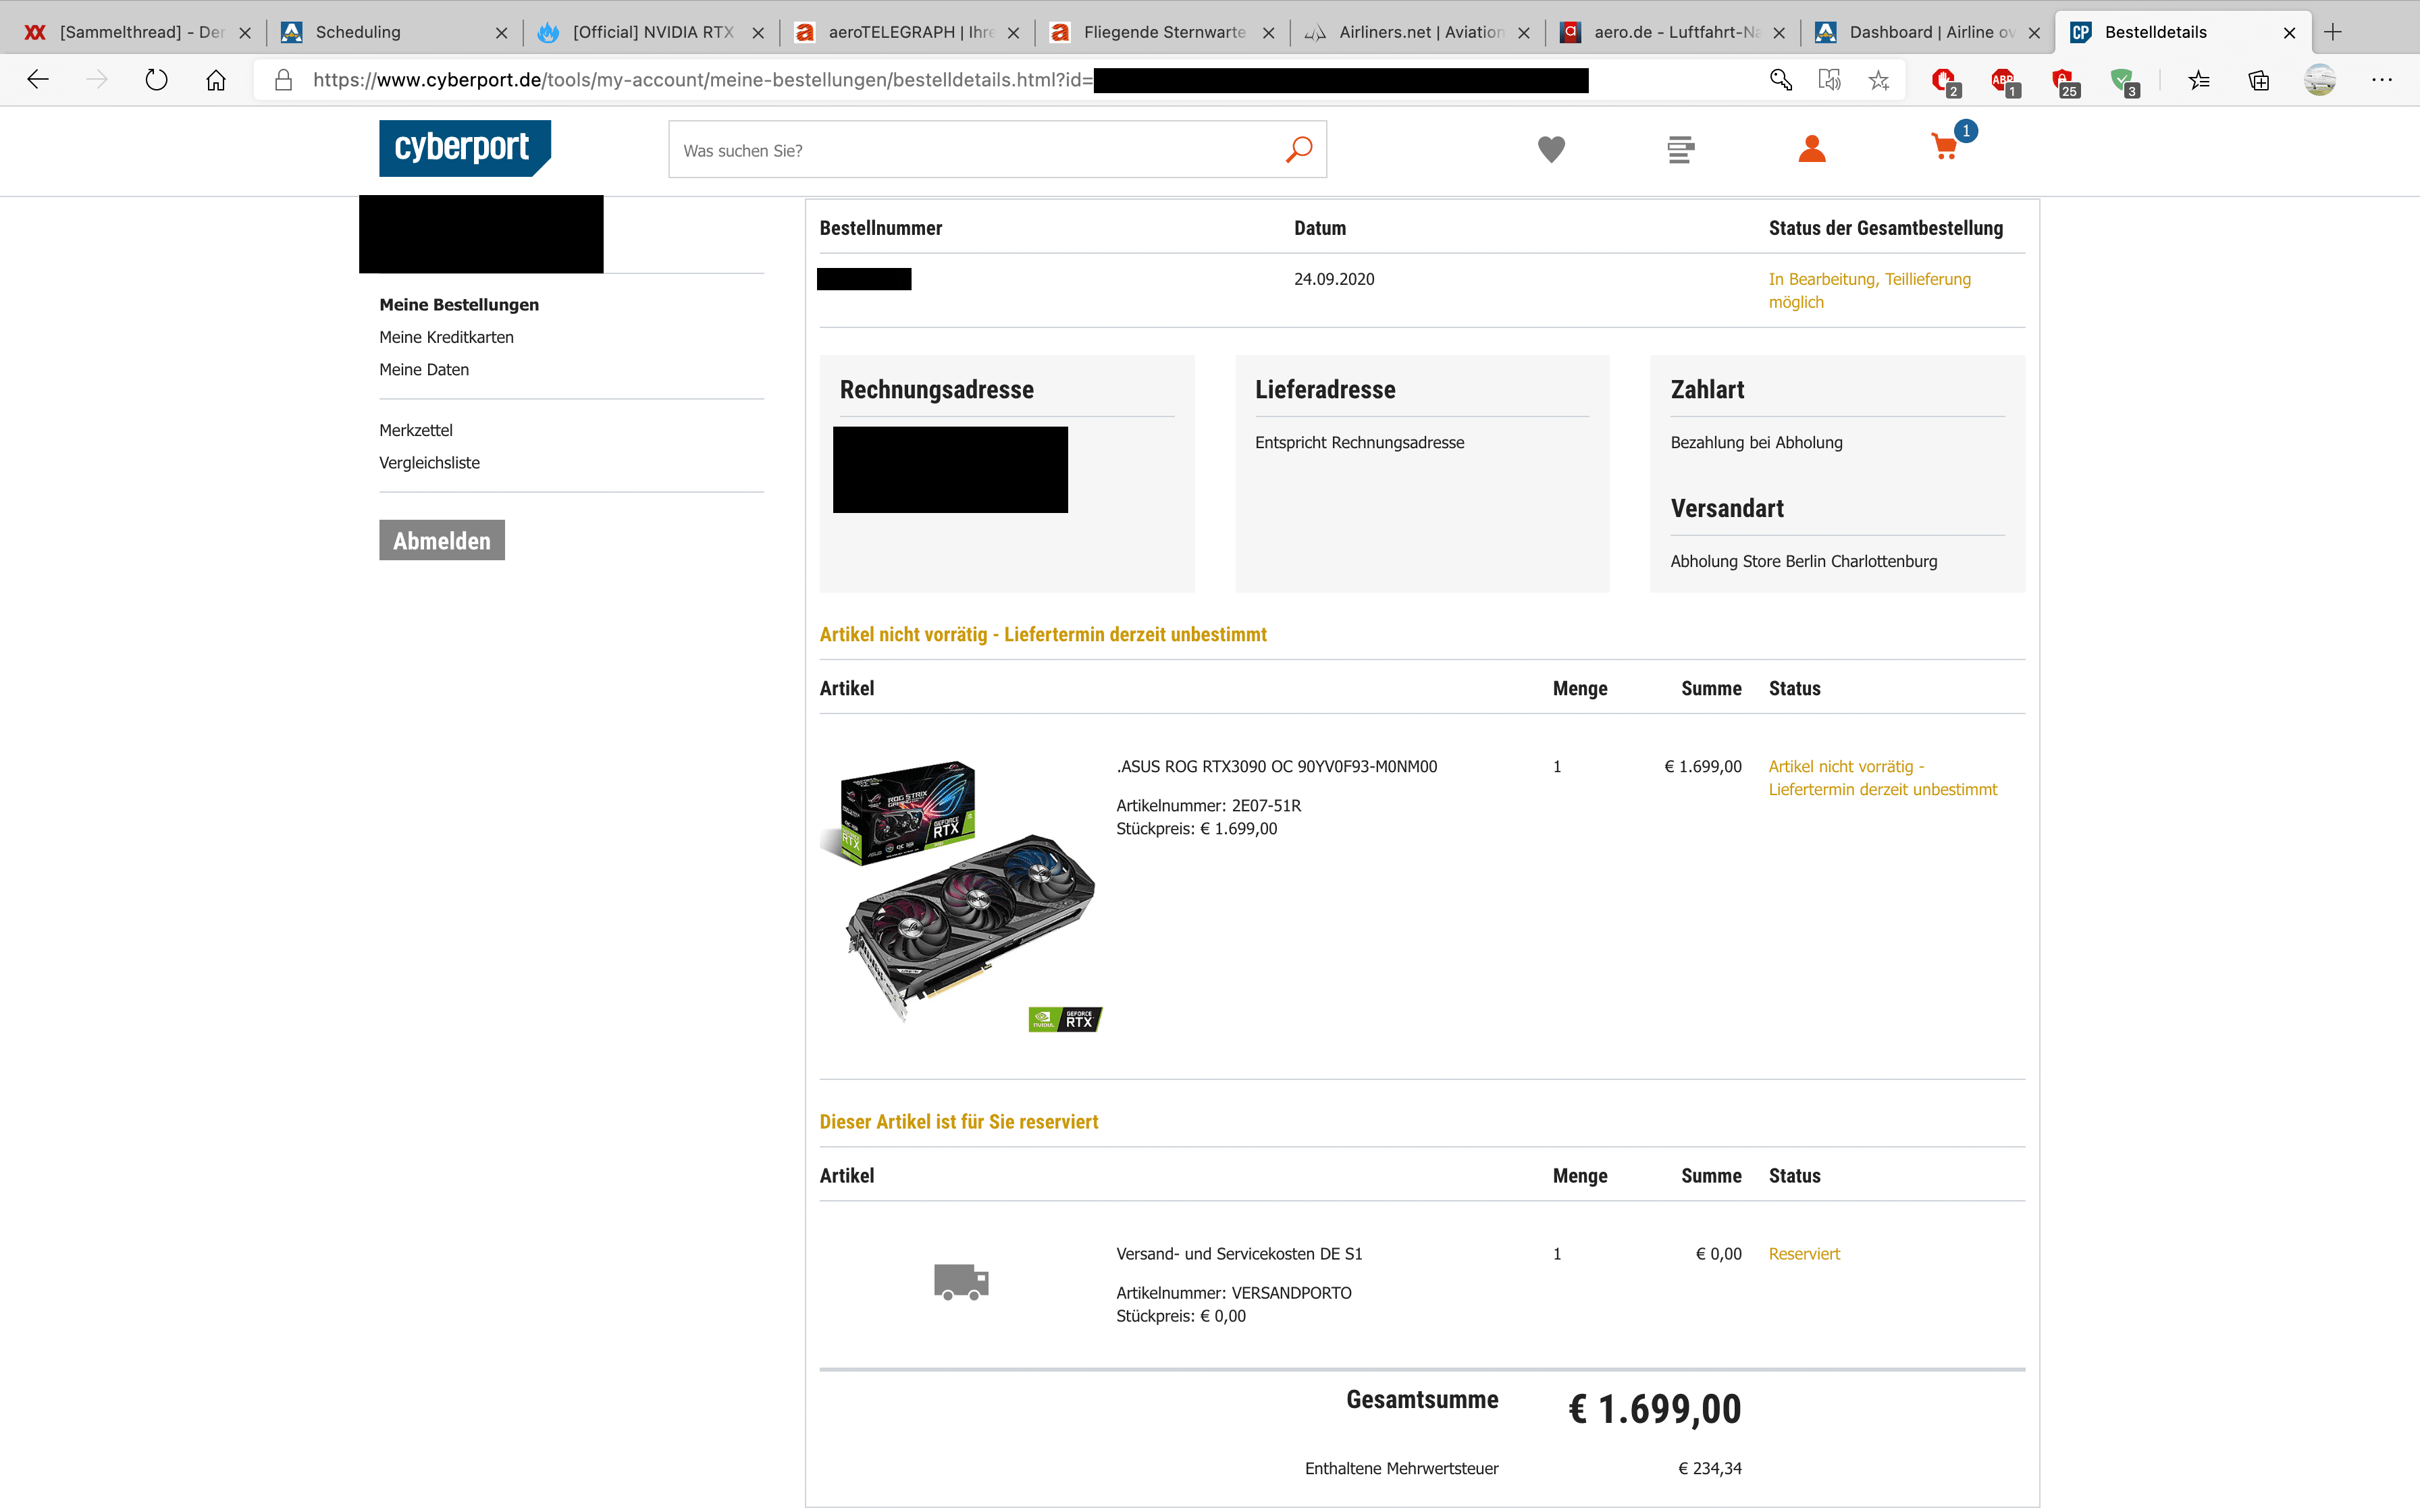The width and height of the screenshot is (2420, 1512).
Task: Open the red extension icon with badge 25
Action: pyautogui.click(x=2065, y=82)
